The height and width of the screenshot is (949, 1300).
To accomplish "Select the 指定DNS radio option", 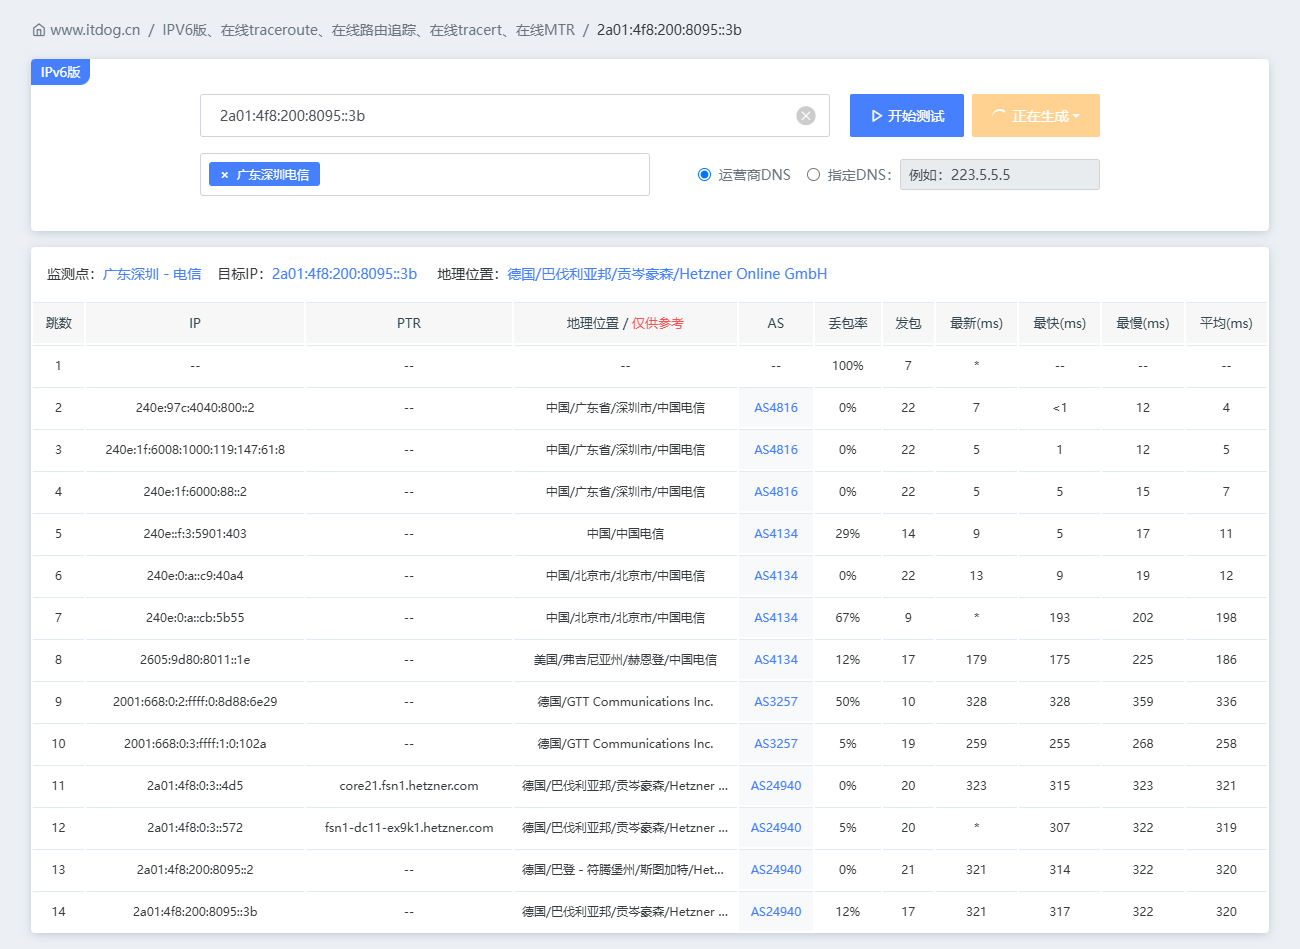I will tap(813, 175).
